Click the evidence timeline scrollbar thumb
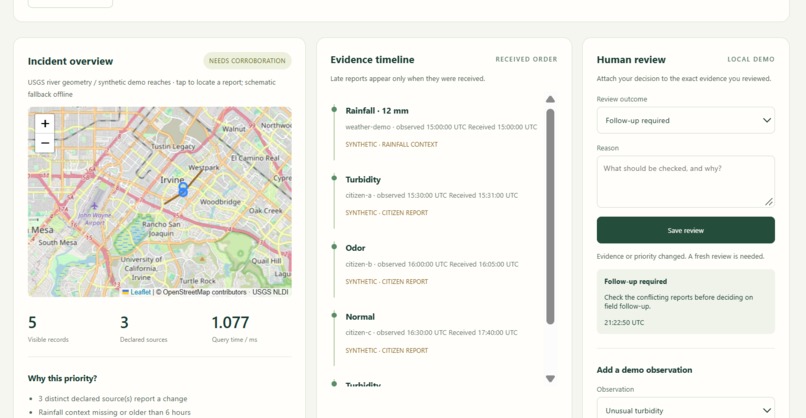Viewport: 806px width, 418px height. pos(550,216)
